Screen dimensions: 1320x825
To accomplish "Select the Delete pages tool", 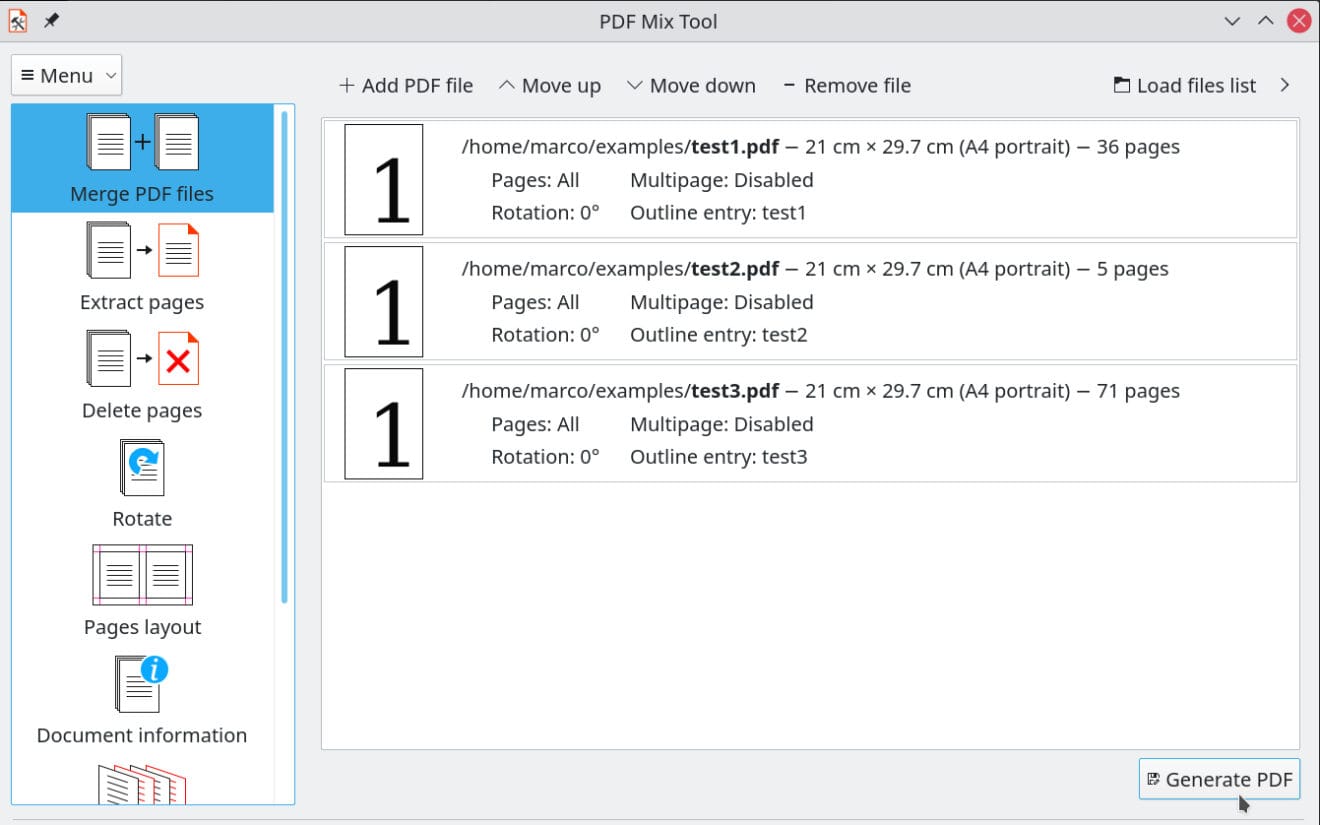I will click(x=142, y=373).
